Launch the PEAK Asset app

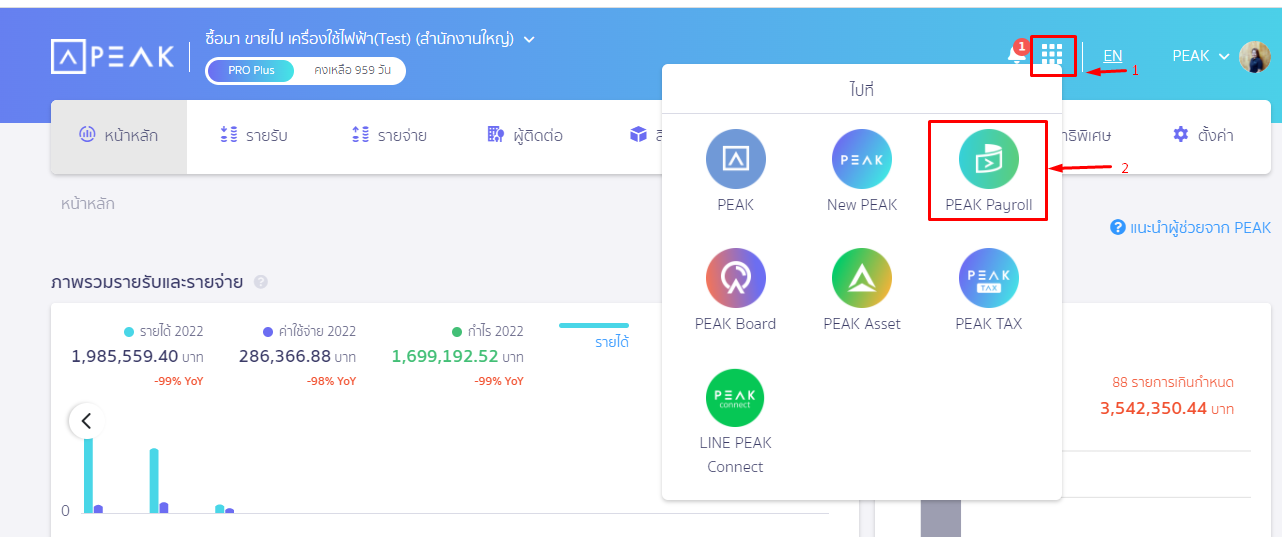coord(862,289)
